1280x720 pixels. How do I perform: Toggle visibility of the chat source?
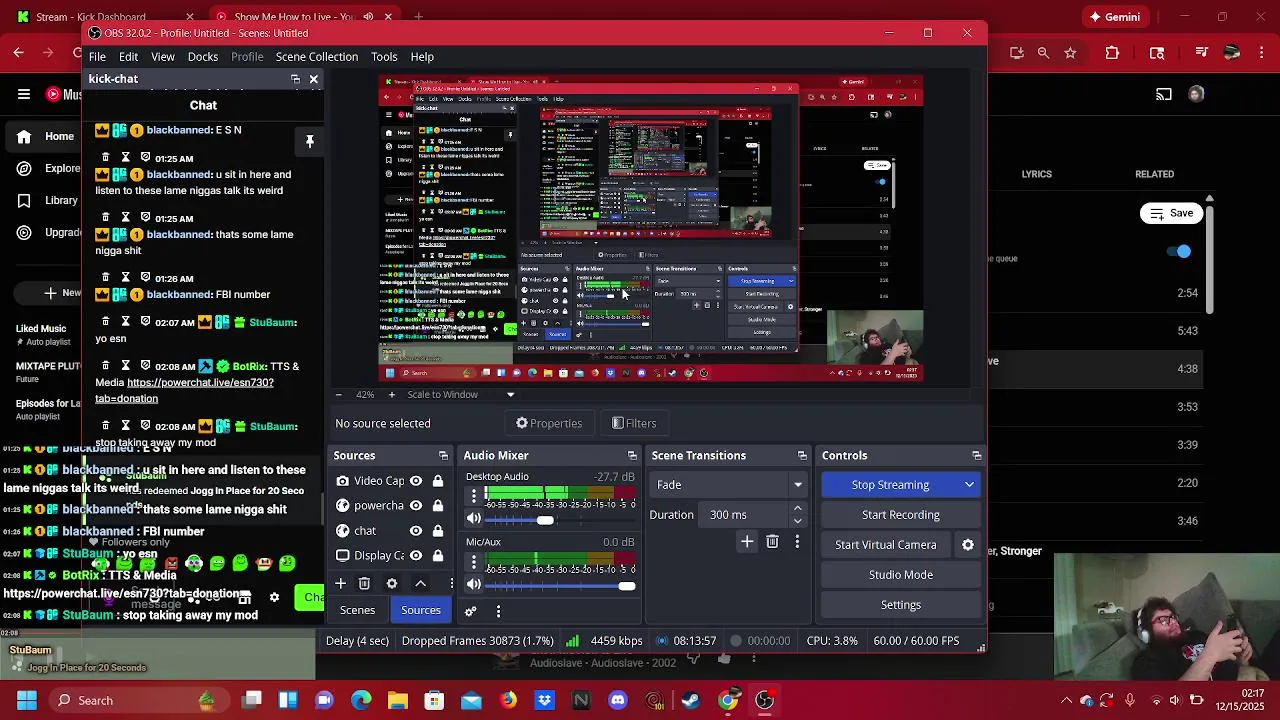pos(416,531)
